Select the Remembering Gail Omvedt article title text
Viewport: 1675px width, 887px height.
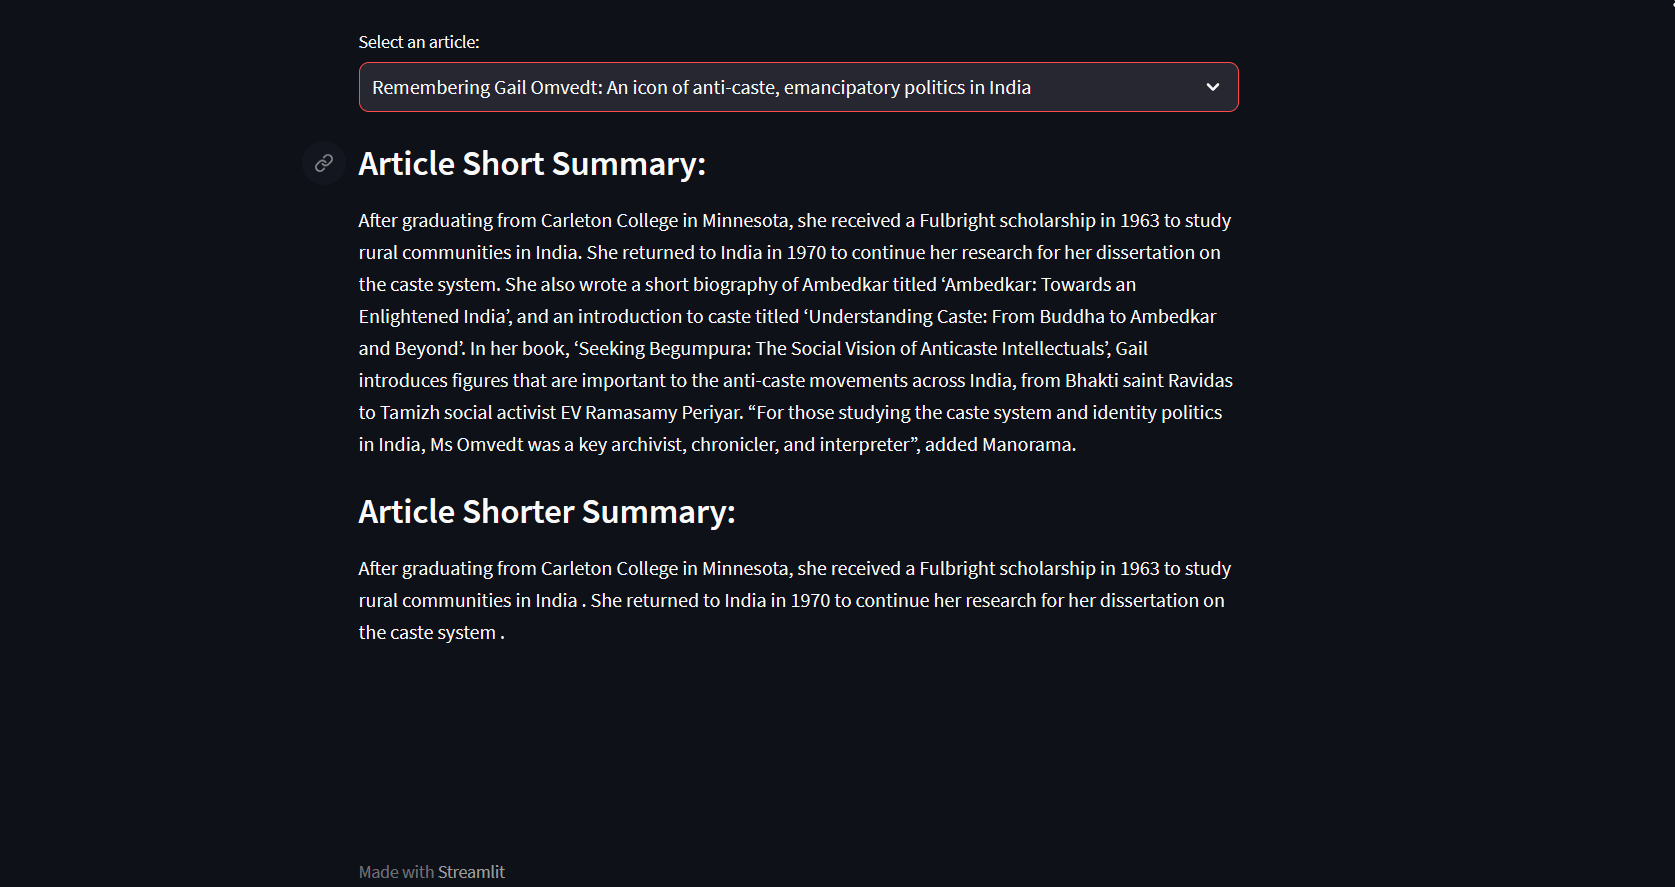(x=701, y=87)
